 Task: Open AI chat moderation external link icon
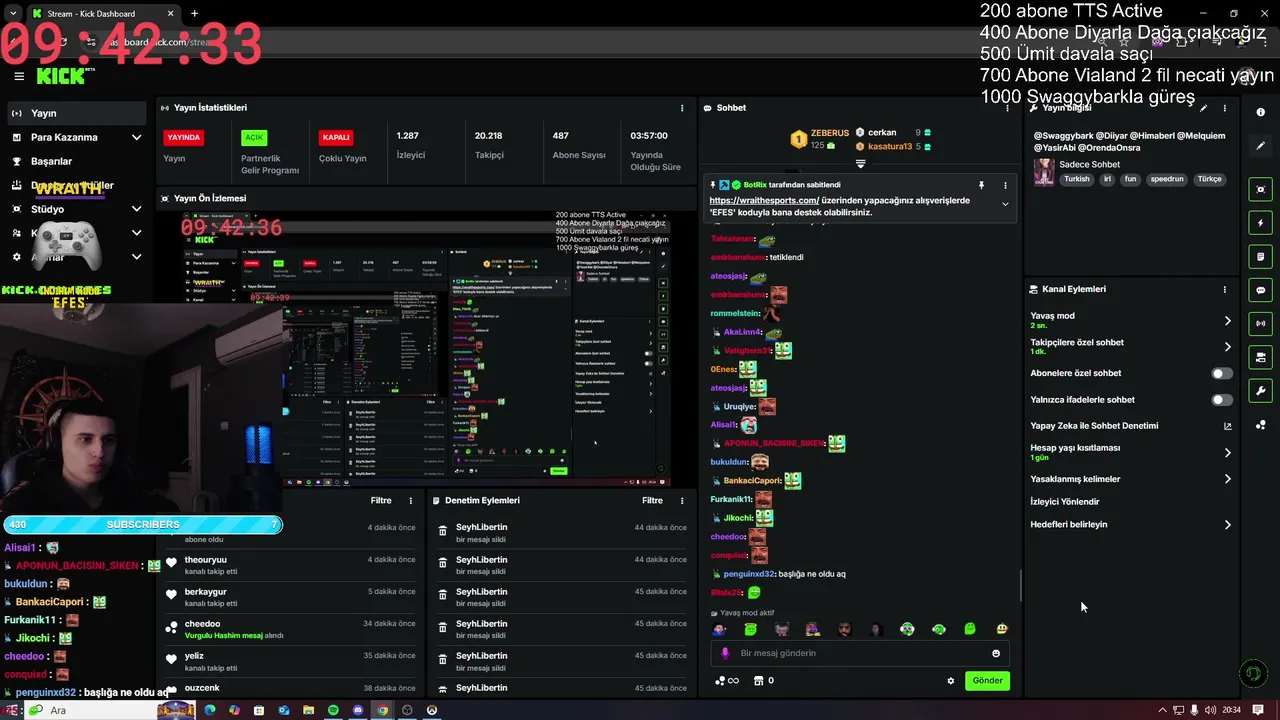click(x=1228, y=426)
